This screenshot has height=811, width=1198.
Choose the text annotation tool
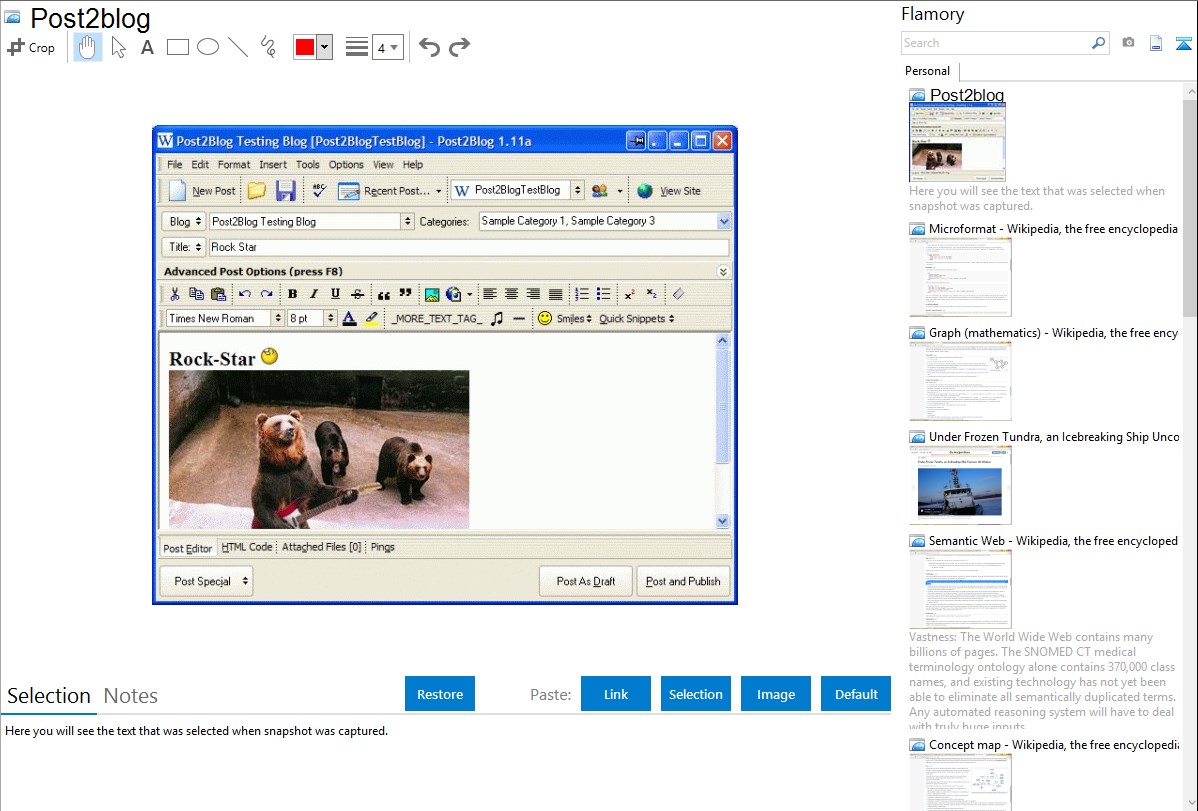pyautogui.click(x=147, y=47)
